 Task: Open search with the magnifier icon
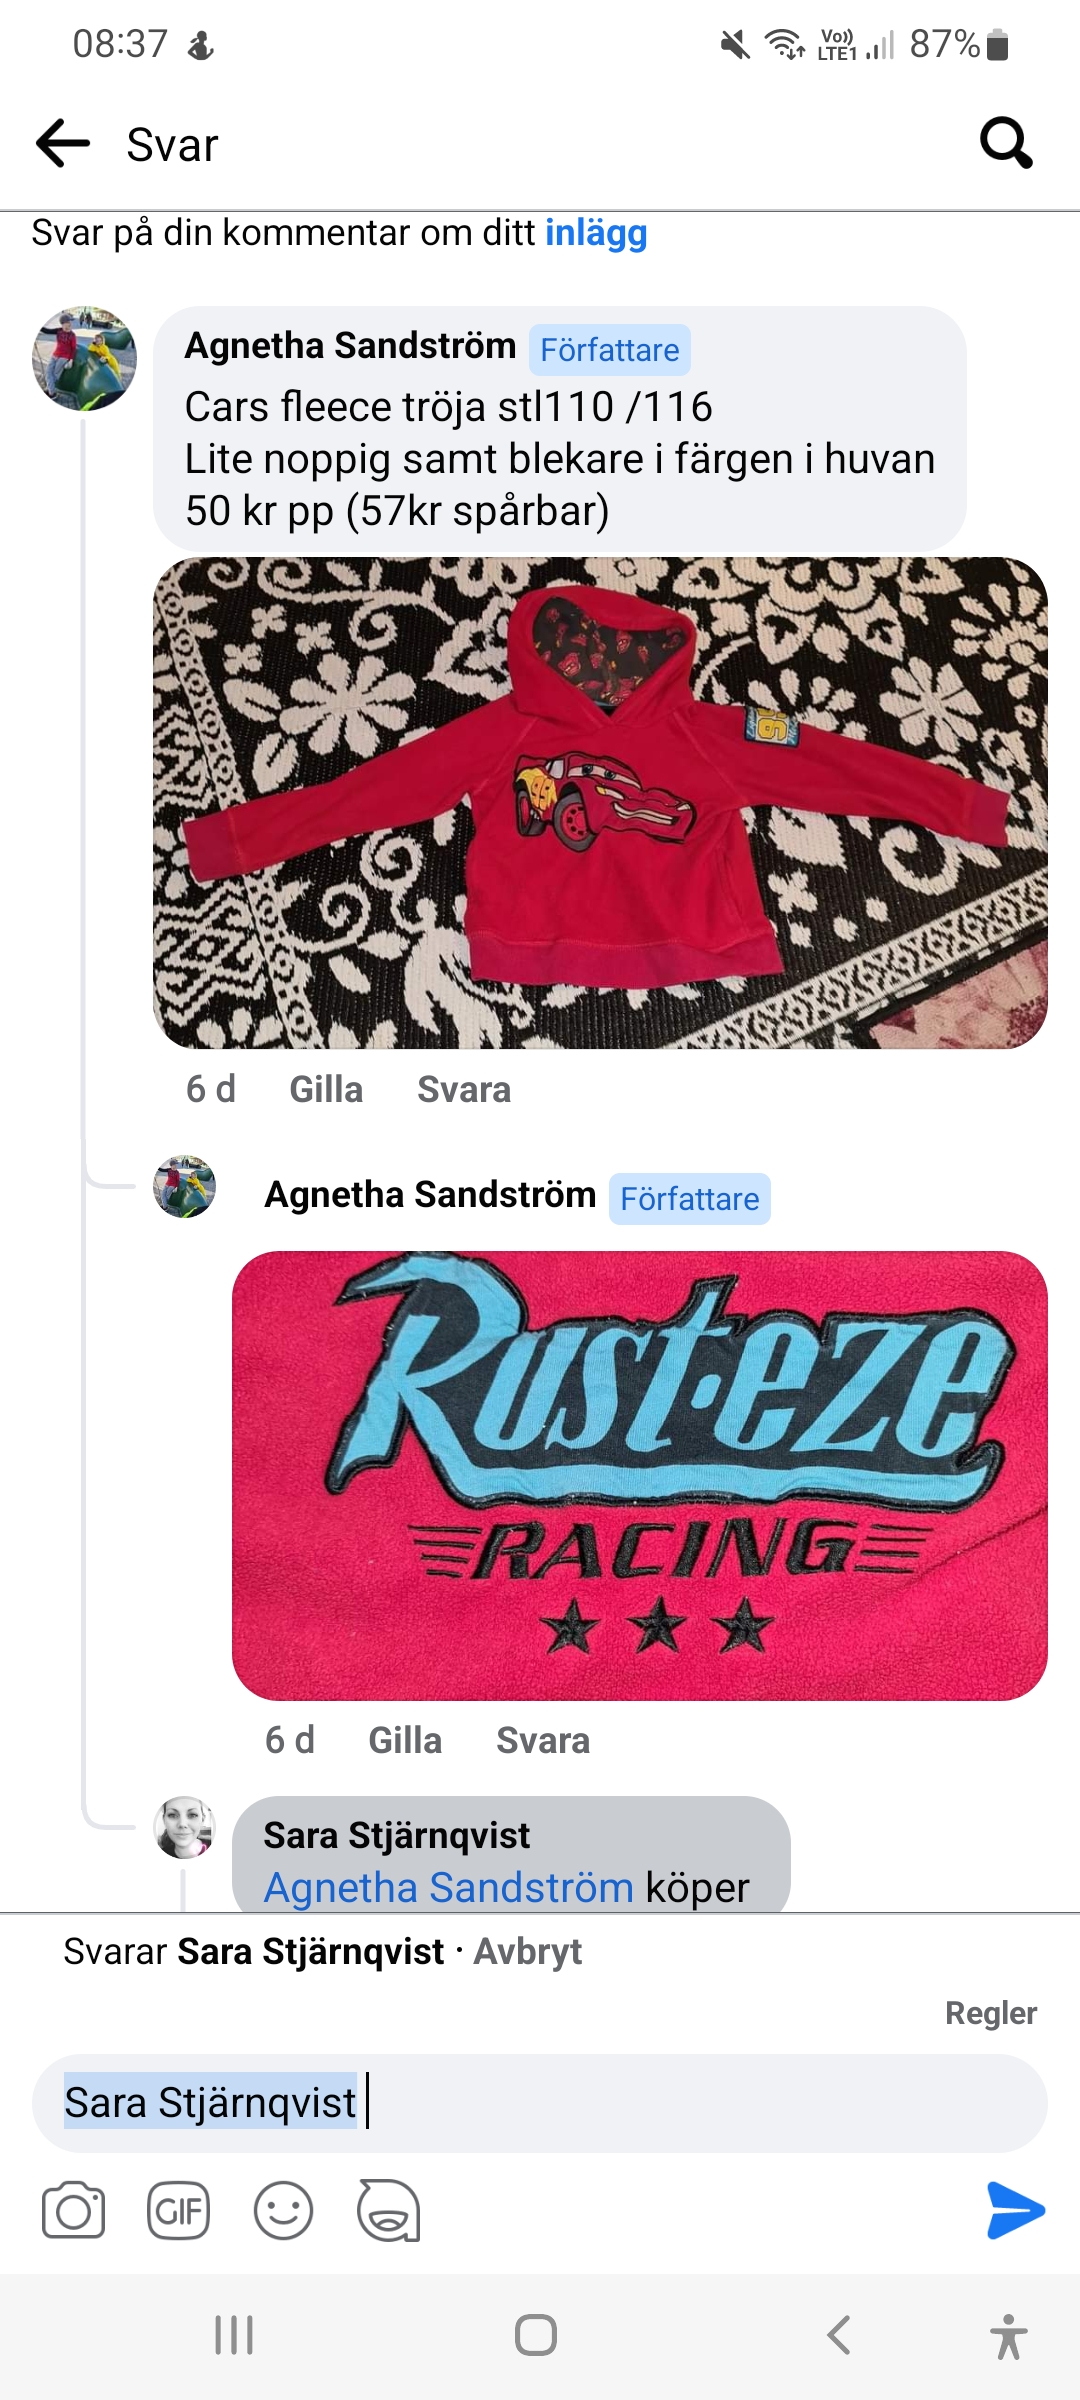[x=1006, y=143]
